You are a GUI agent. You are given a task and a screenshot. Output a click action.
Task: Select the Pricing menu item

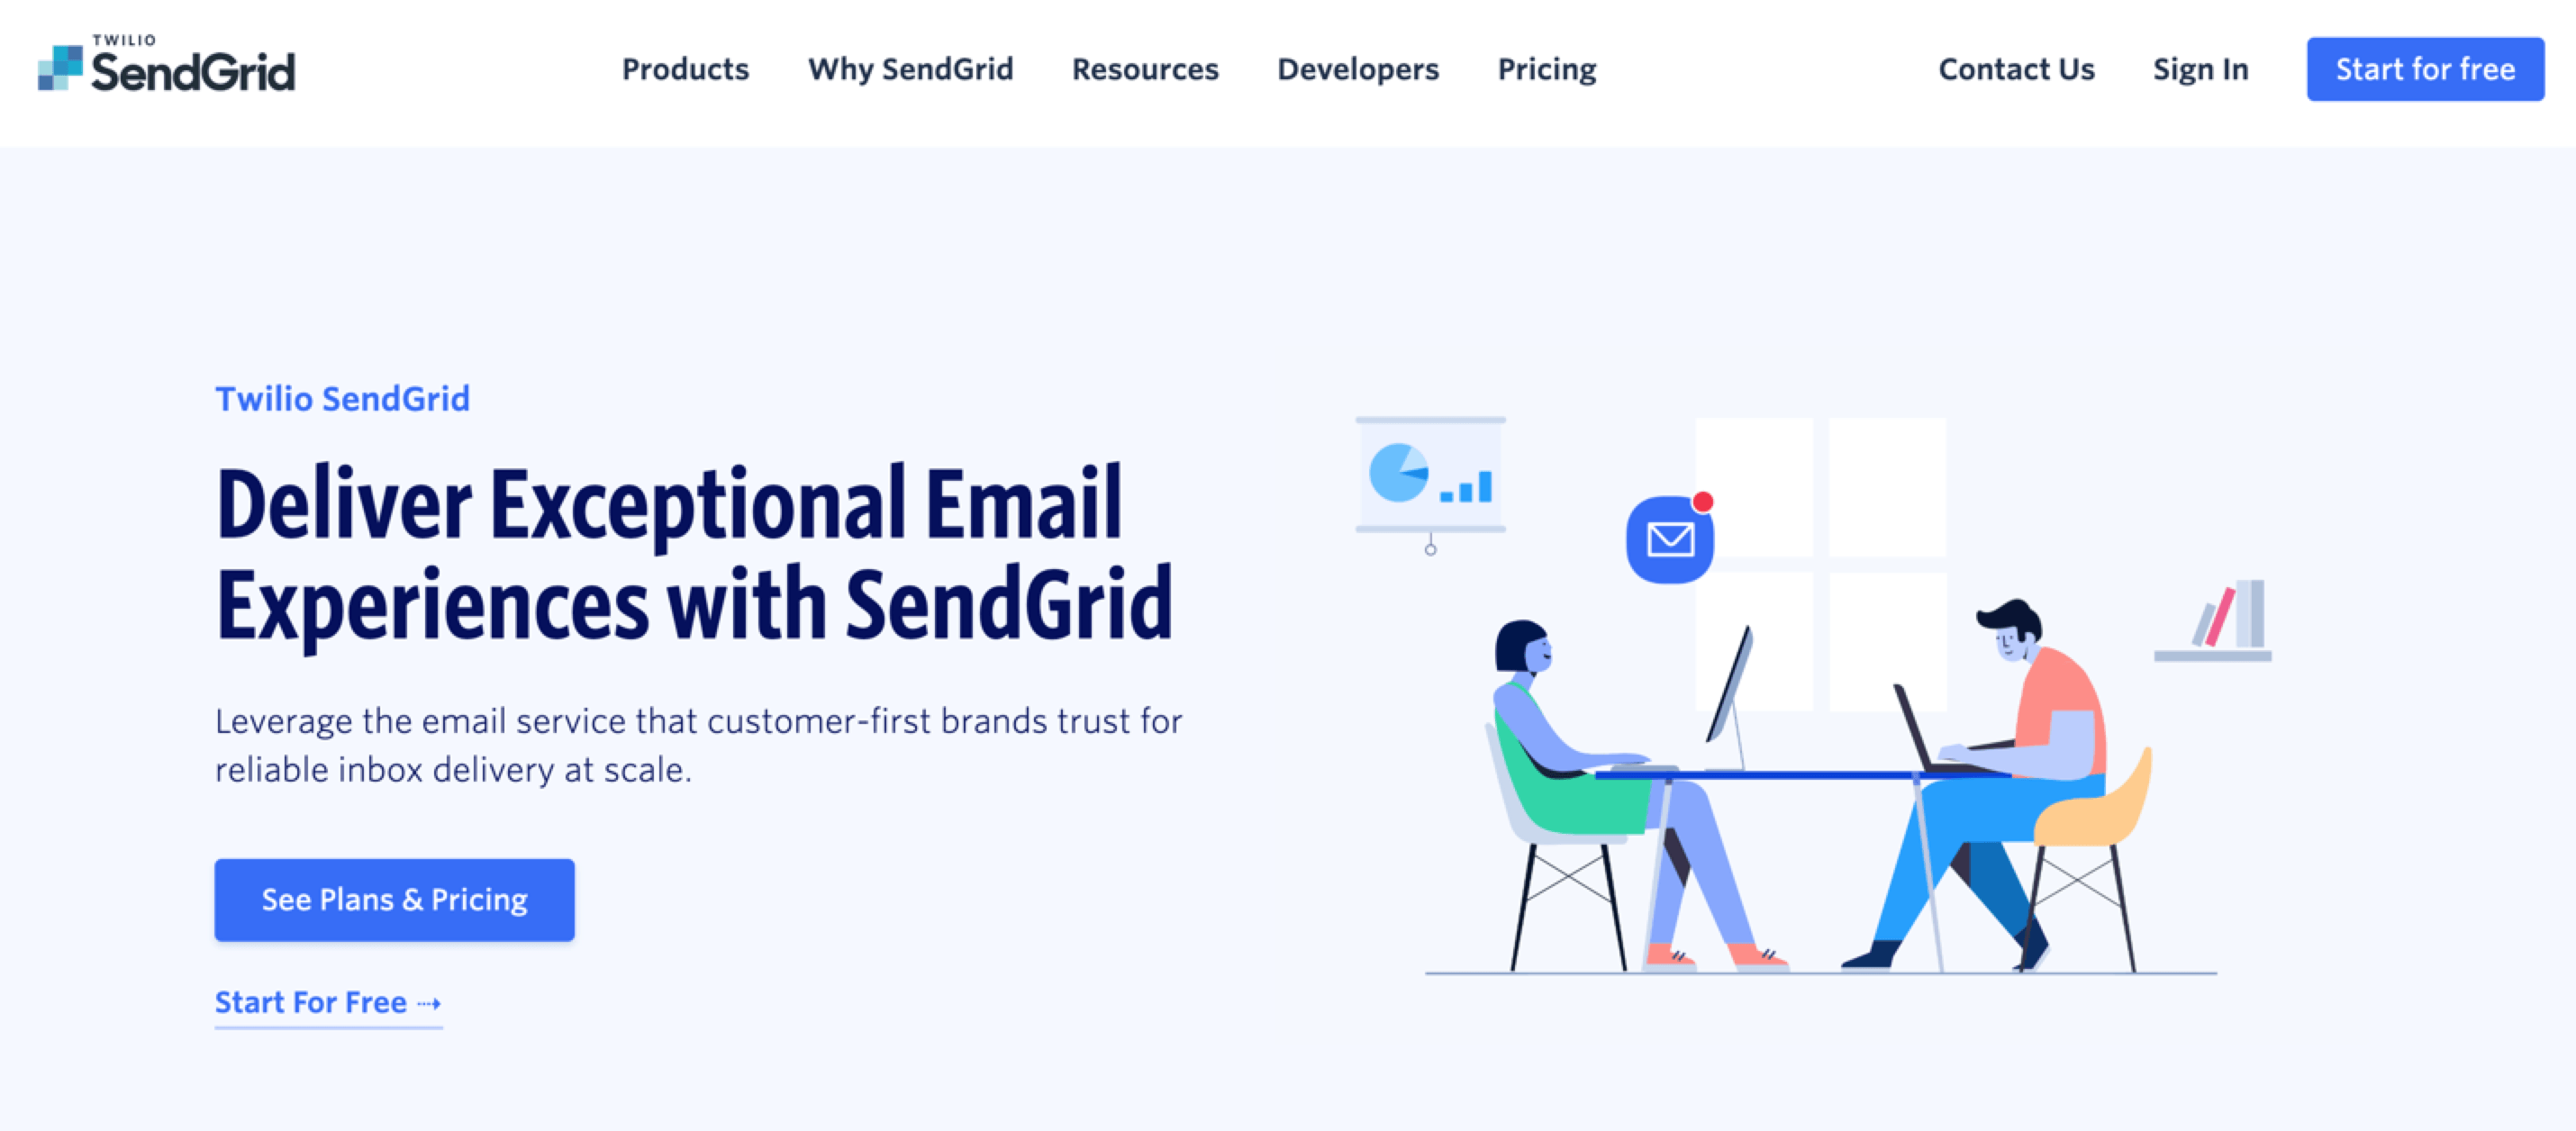tap(1545, 69)
